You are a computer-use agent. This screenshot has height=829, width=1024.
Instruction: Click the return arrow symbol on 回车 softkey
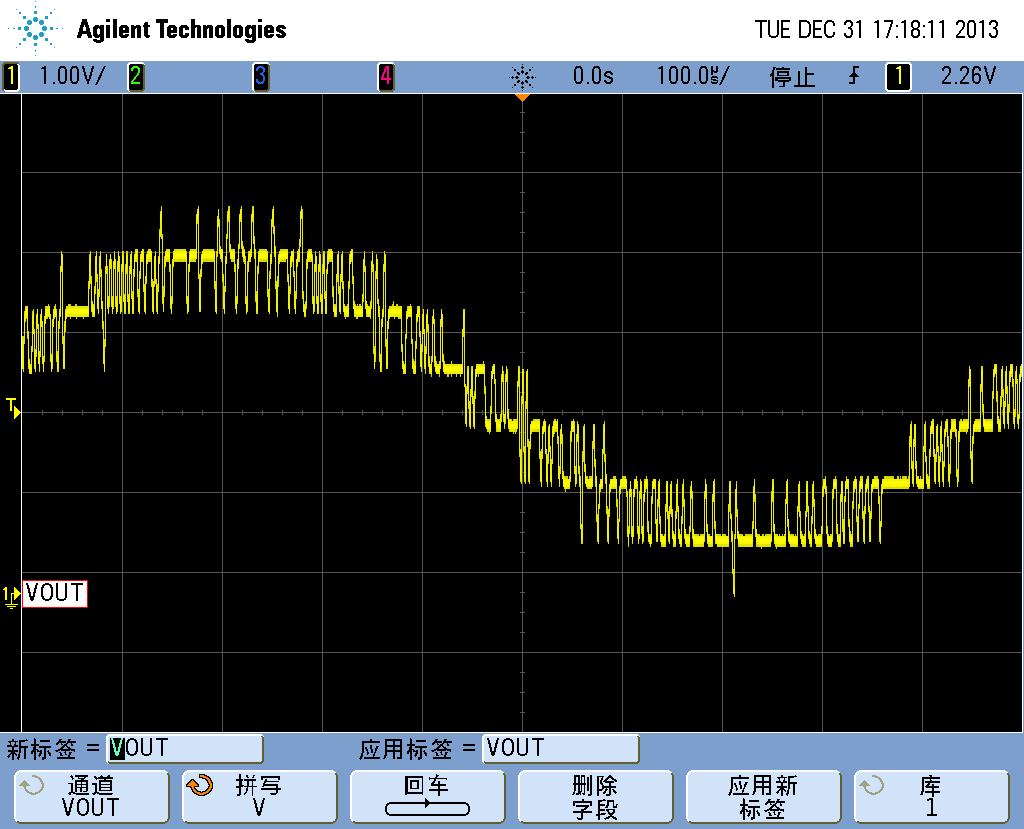[427, 809]
